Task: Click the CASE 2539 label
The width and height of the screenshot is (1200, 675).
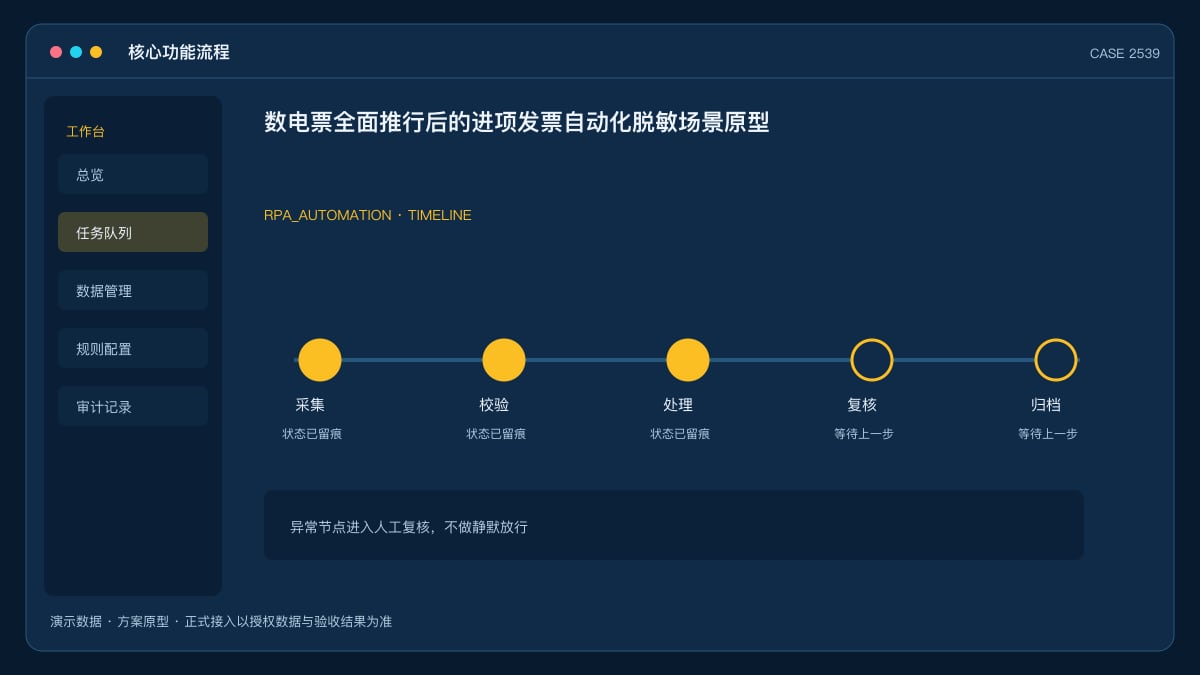Action: click(1125, 53)
